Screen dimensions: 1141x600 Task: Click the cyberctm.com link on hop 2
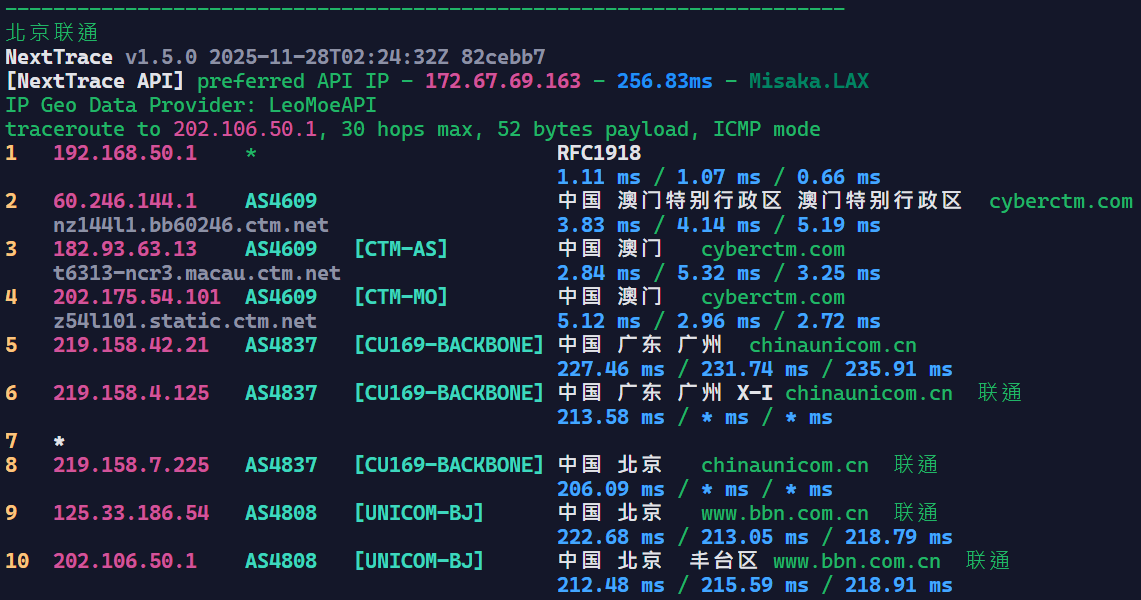click(1060, 201)
